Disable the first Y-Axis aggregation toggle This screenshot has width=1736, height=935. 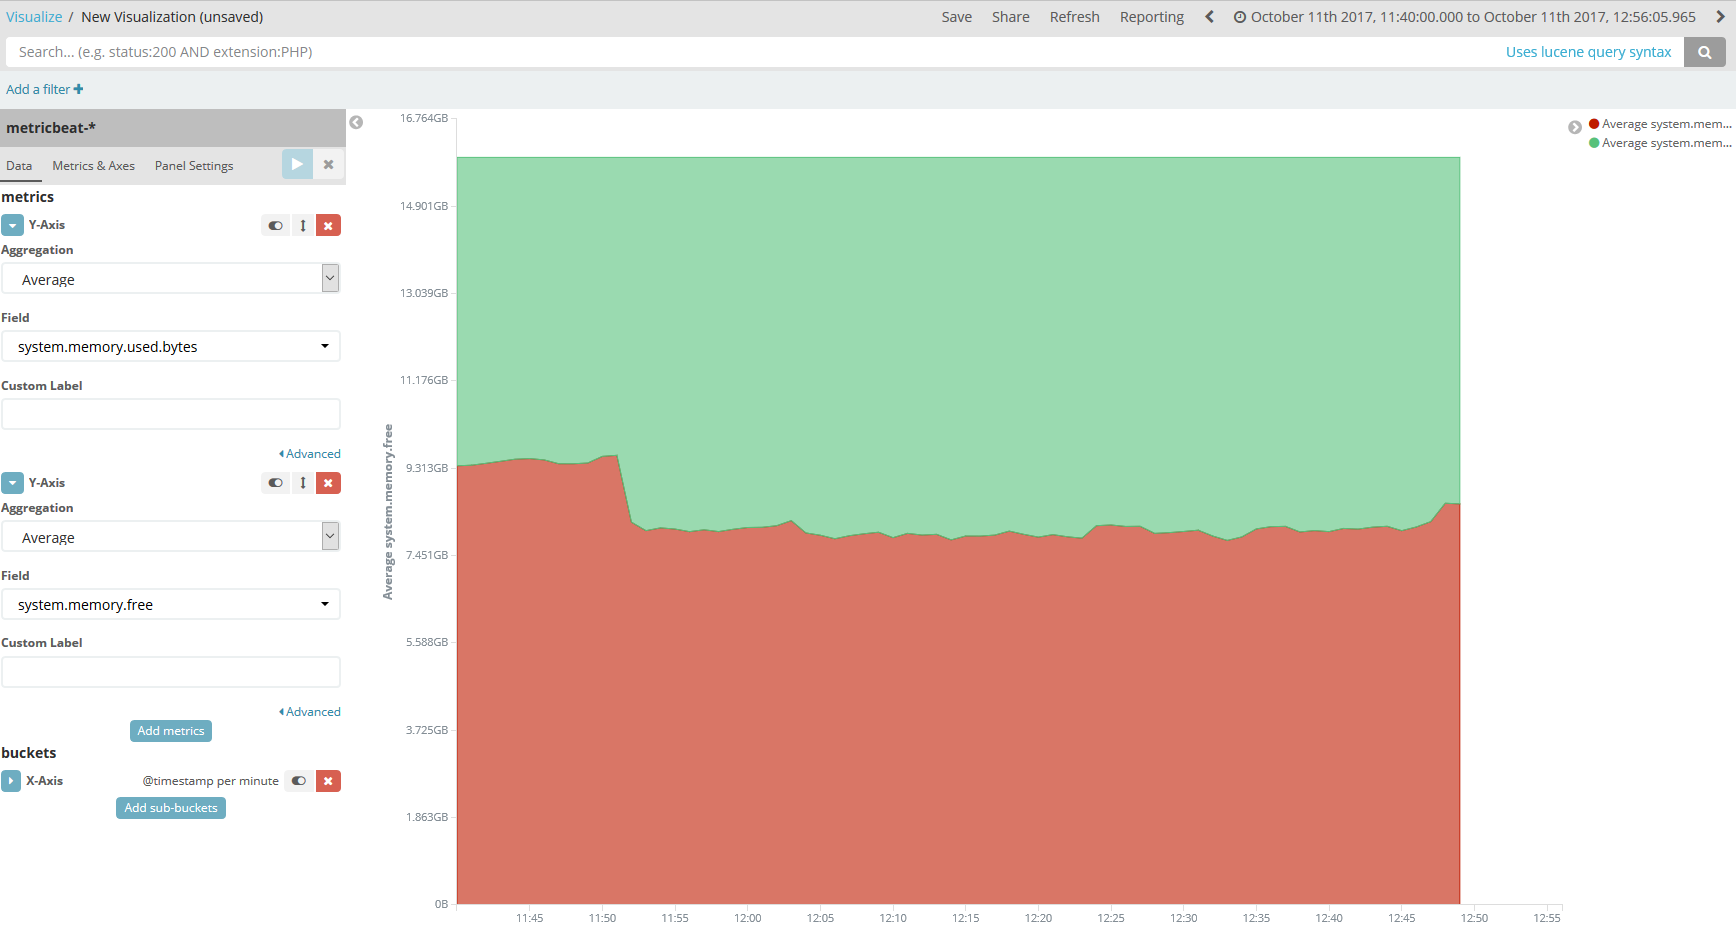point(275,225)
